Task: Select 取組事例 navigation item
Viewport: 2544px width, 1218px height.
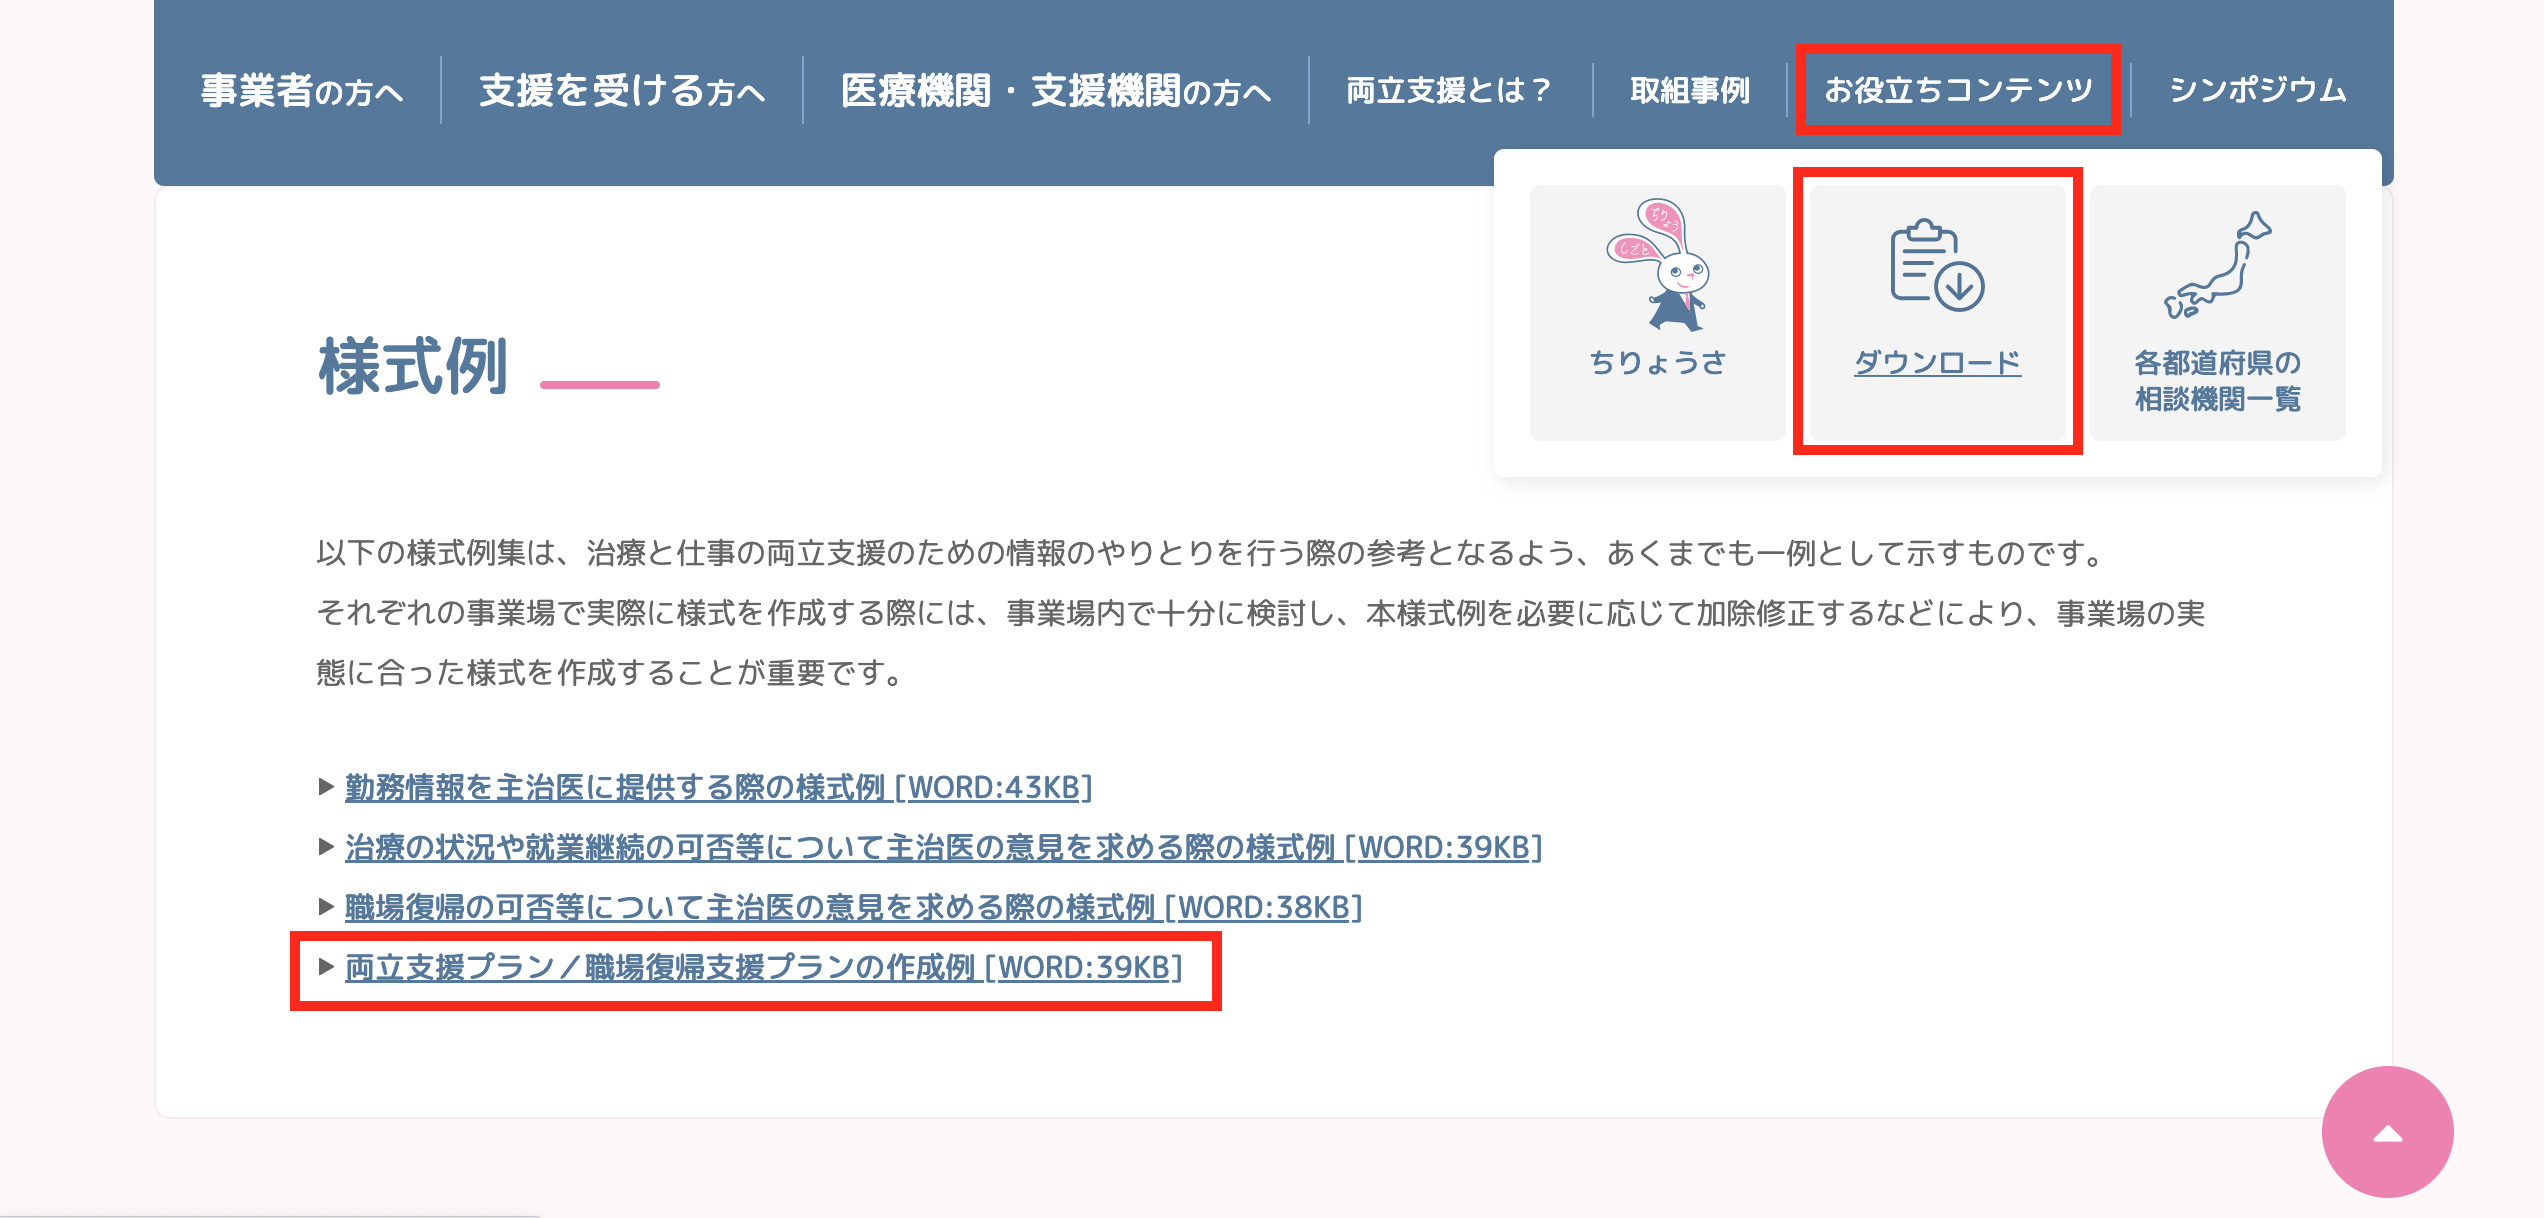Action: pyautogui.click(x=1690, y=90)
